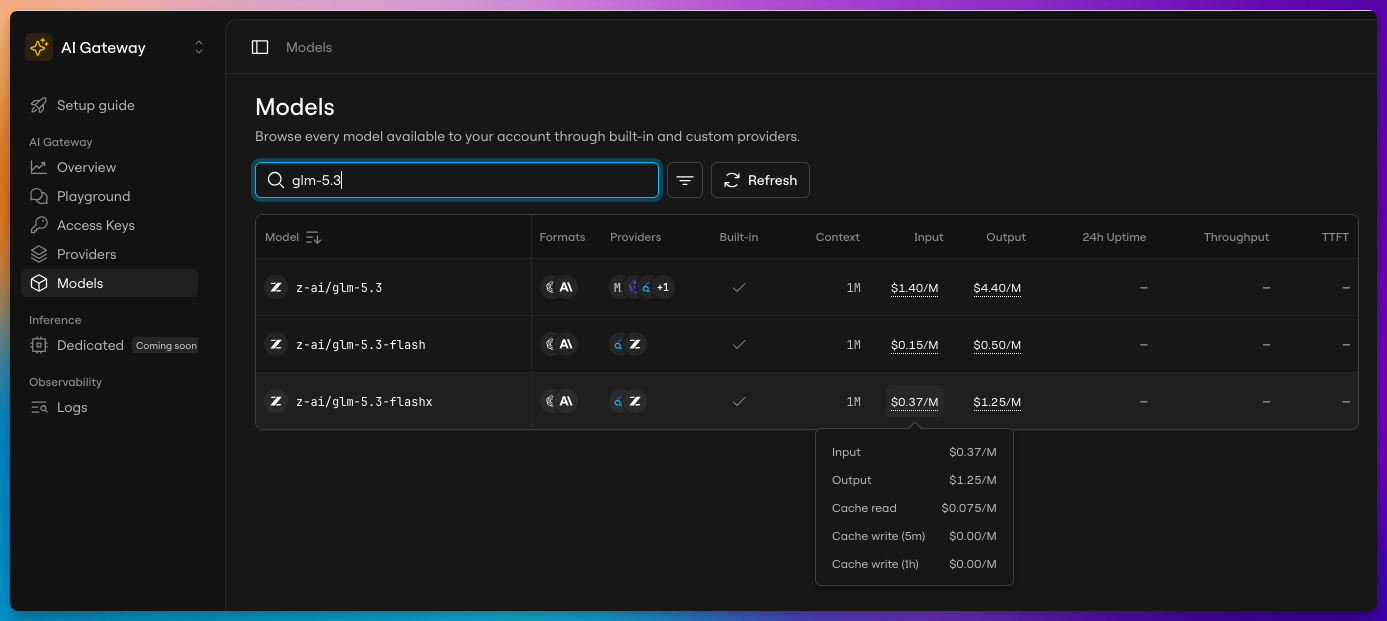Click the Z logo of z-ai/glm-5.3
The image size is (1387, 621).
coord(276,288)
